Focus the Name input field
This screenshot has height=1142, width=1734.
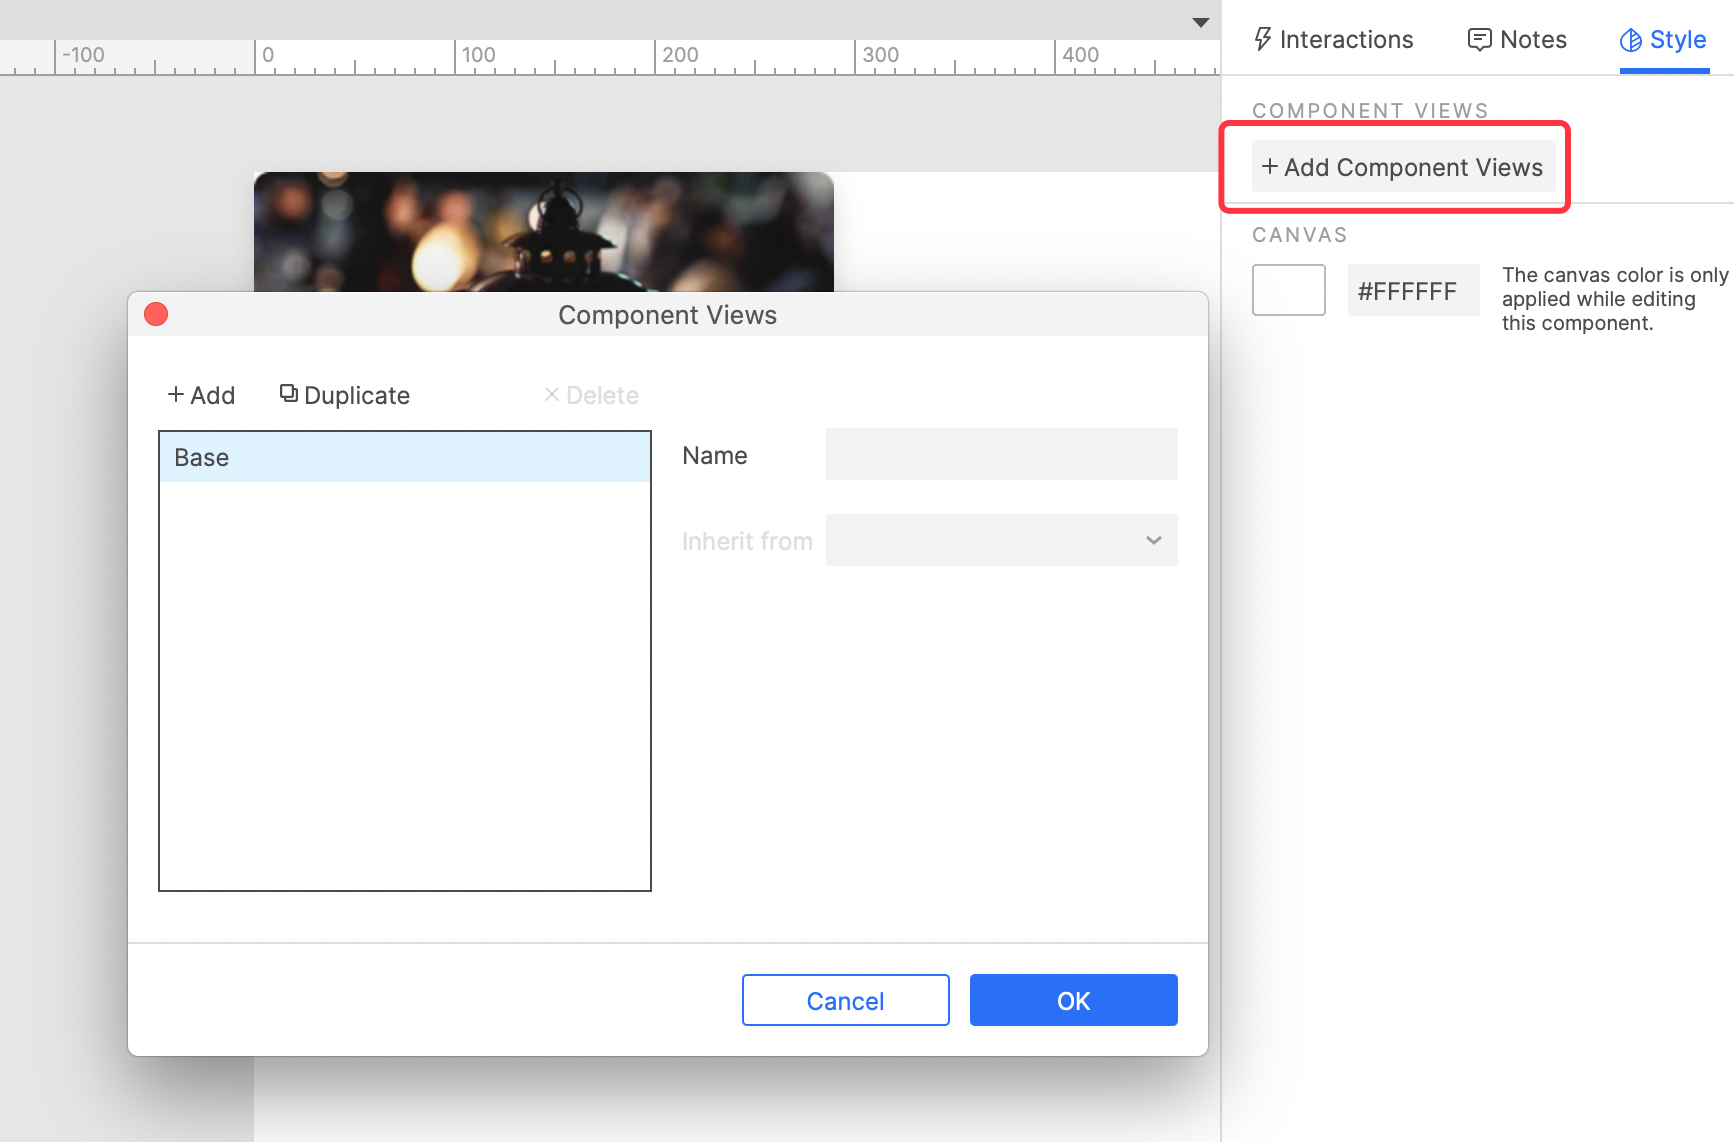(x=1001, y=454)
